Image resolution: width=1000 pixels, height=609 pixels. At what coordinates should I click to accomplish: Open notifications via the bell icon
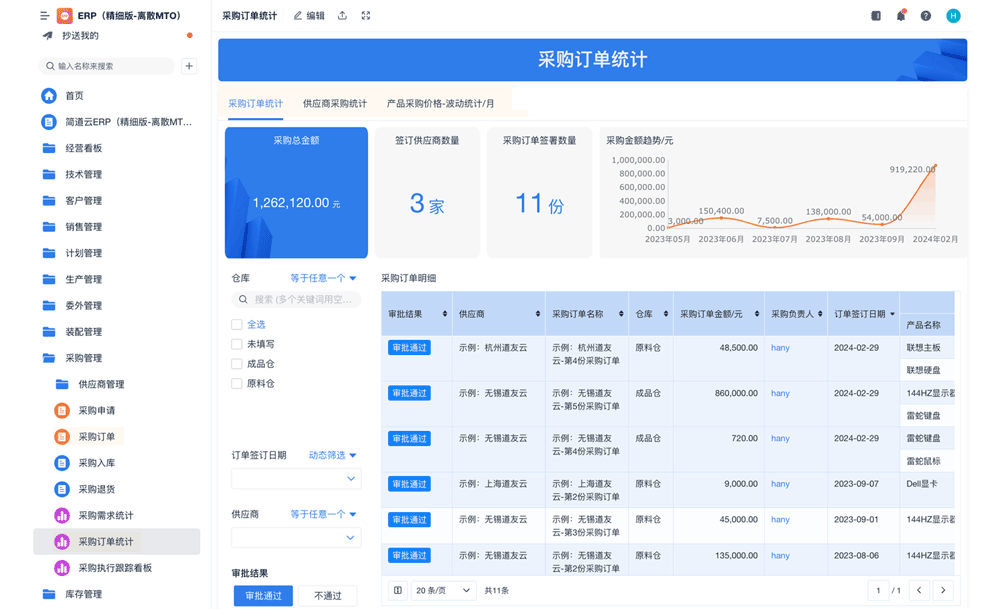tap(901, 15)
